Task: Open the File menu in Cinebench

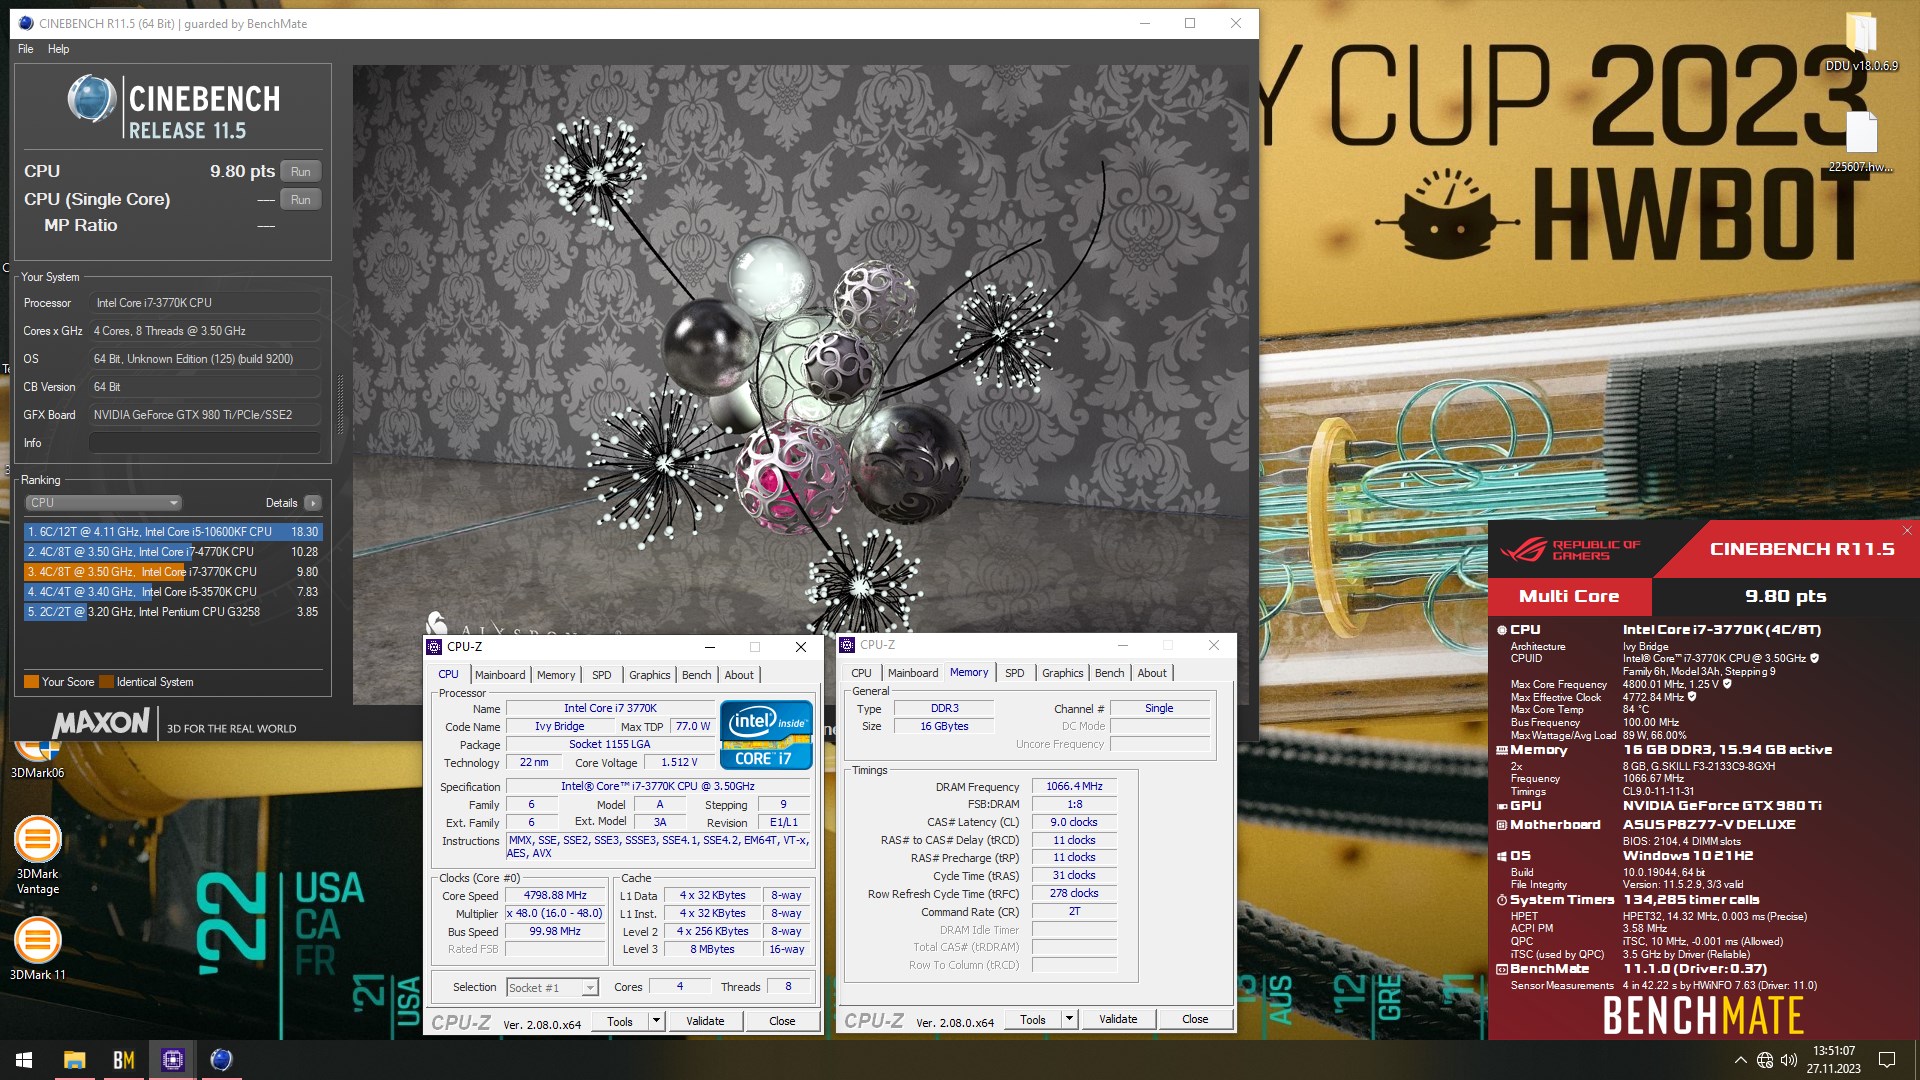Action: point(25,49)
